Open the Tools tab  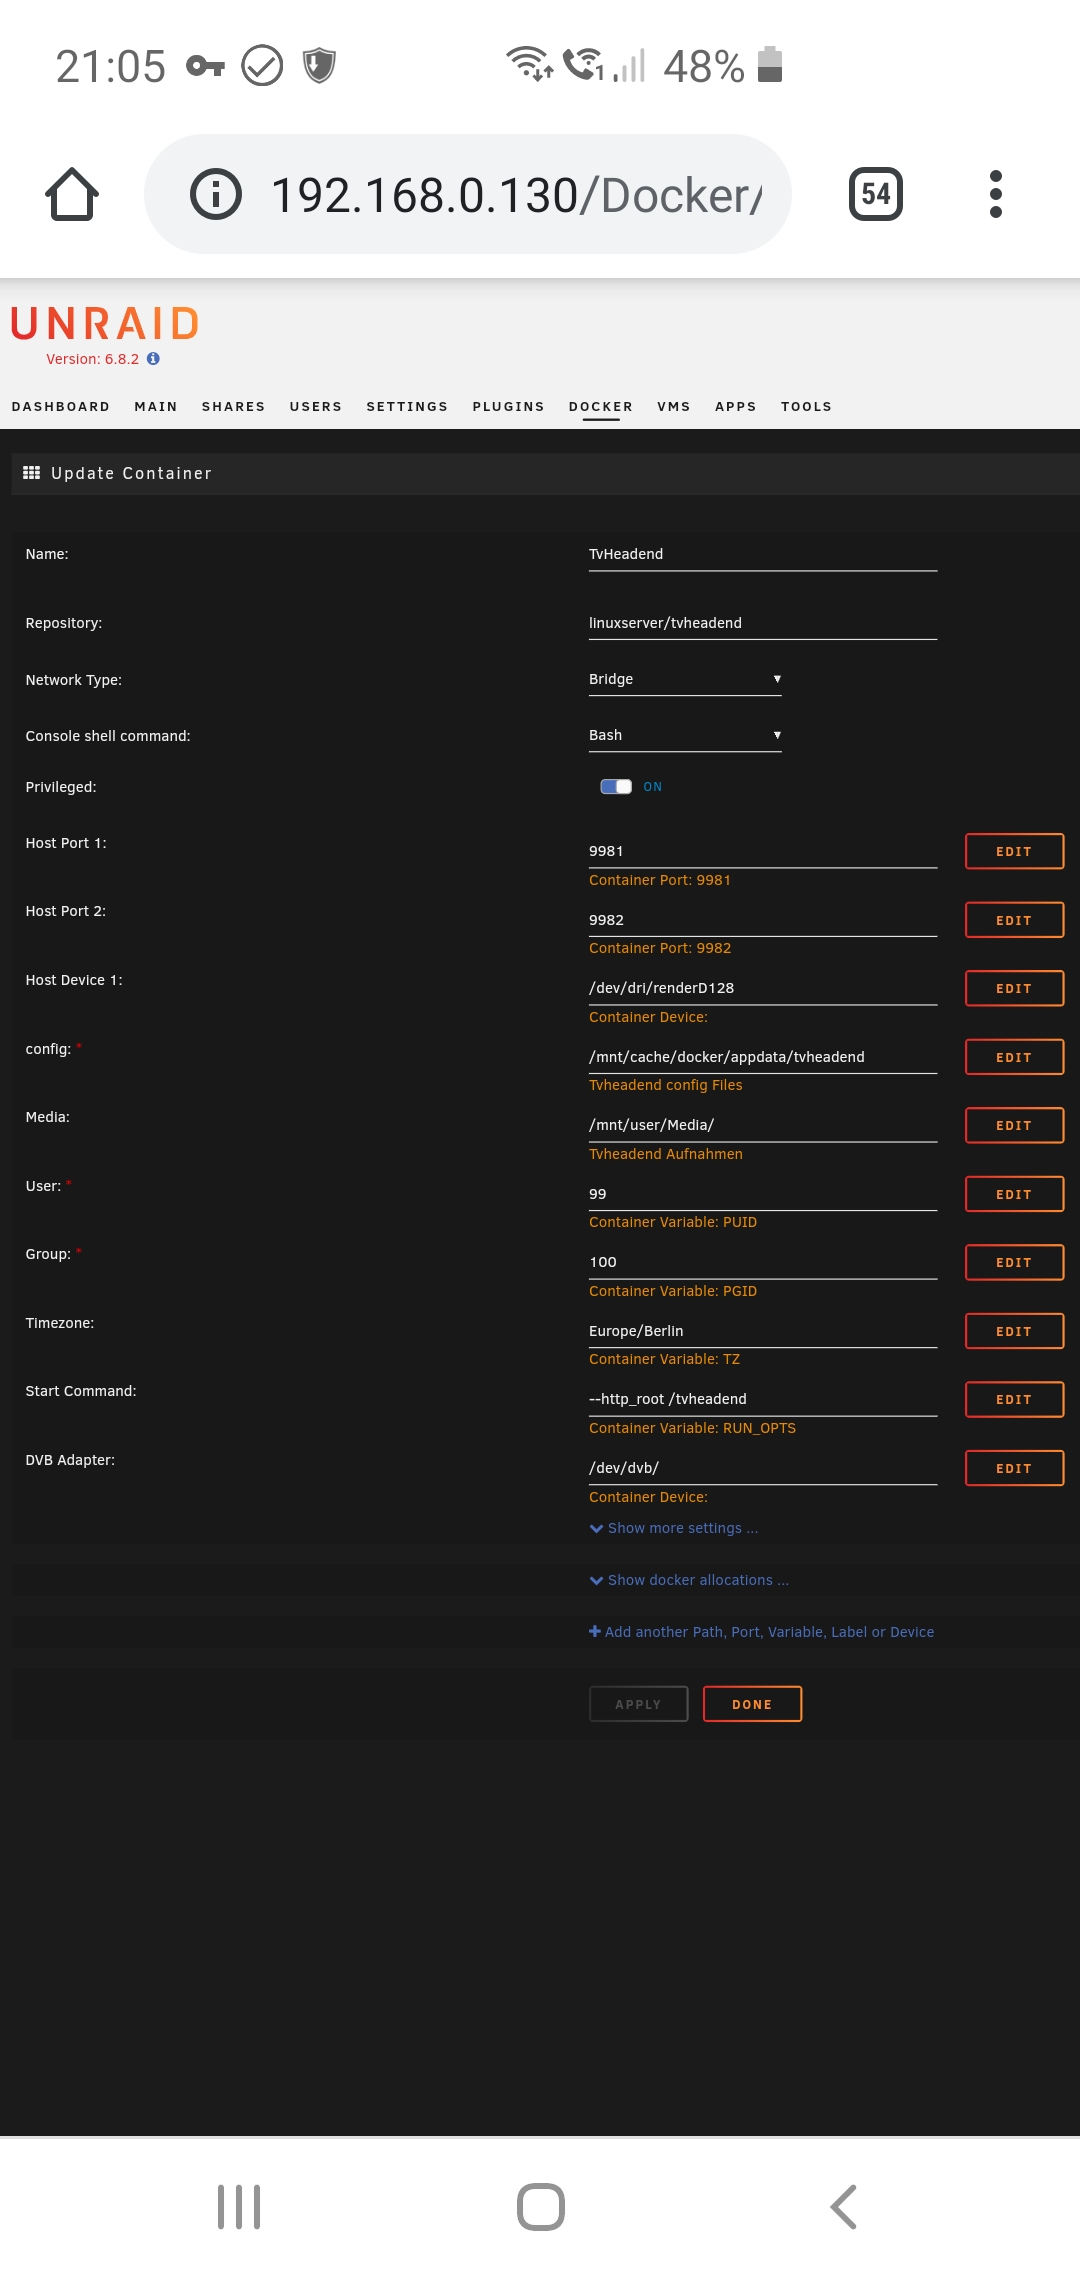(x=807, y=407)
